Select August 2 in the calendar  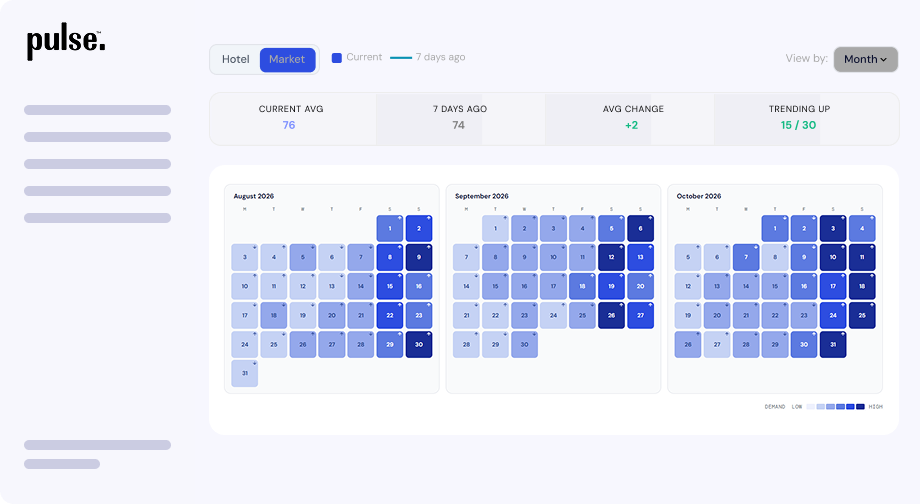click(x=419, y=228)
